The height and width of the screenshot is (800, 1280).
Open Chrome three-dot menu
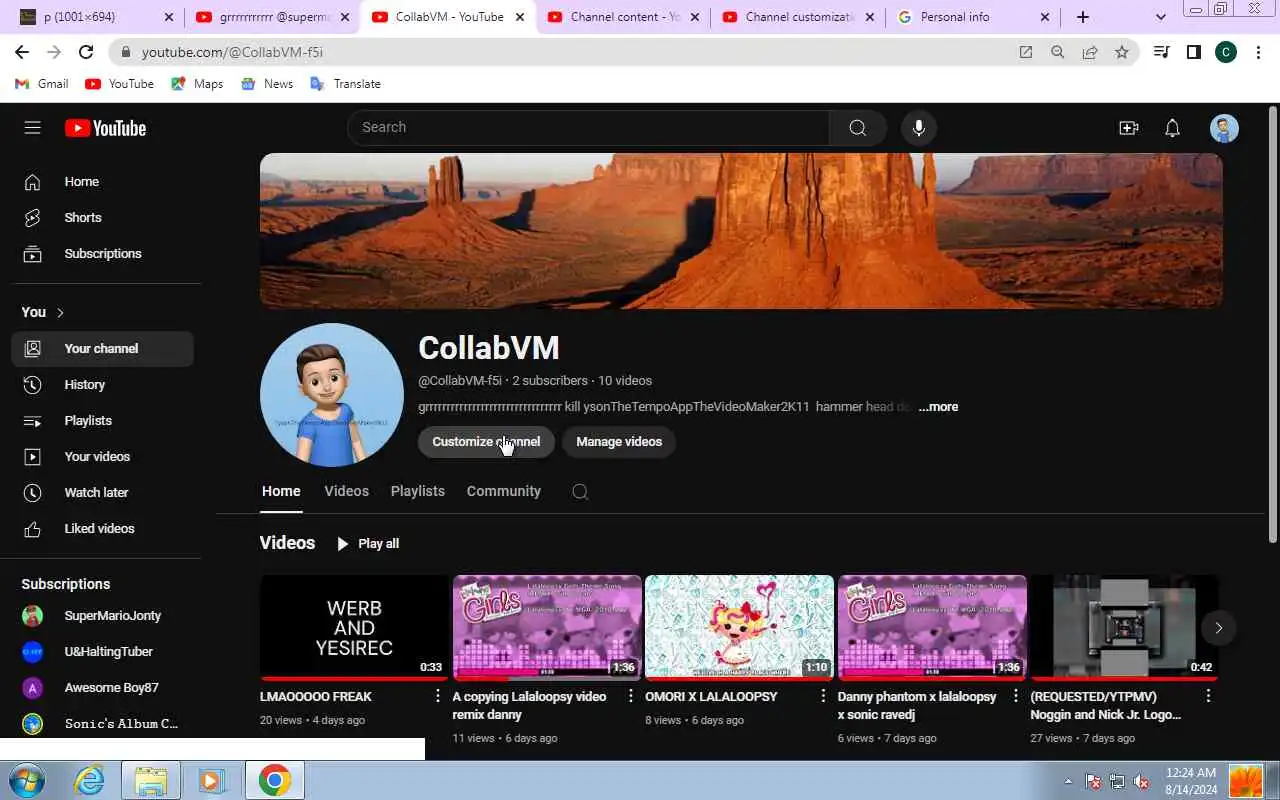pos(1258,52)
